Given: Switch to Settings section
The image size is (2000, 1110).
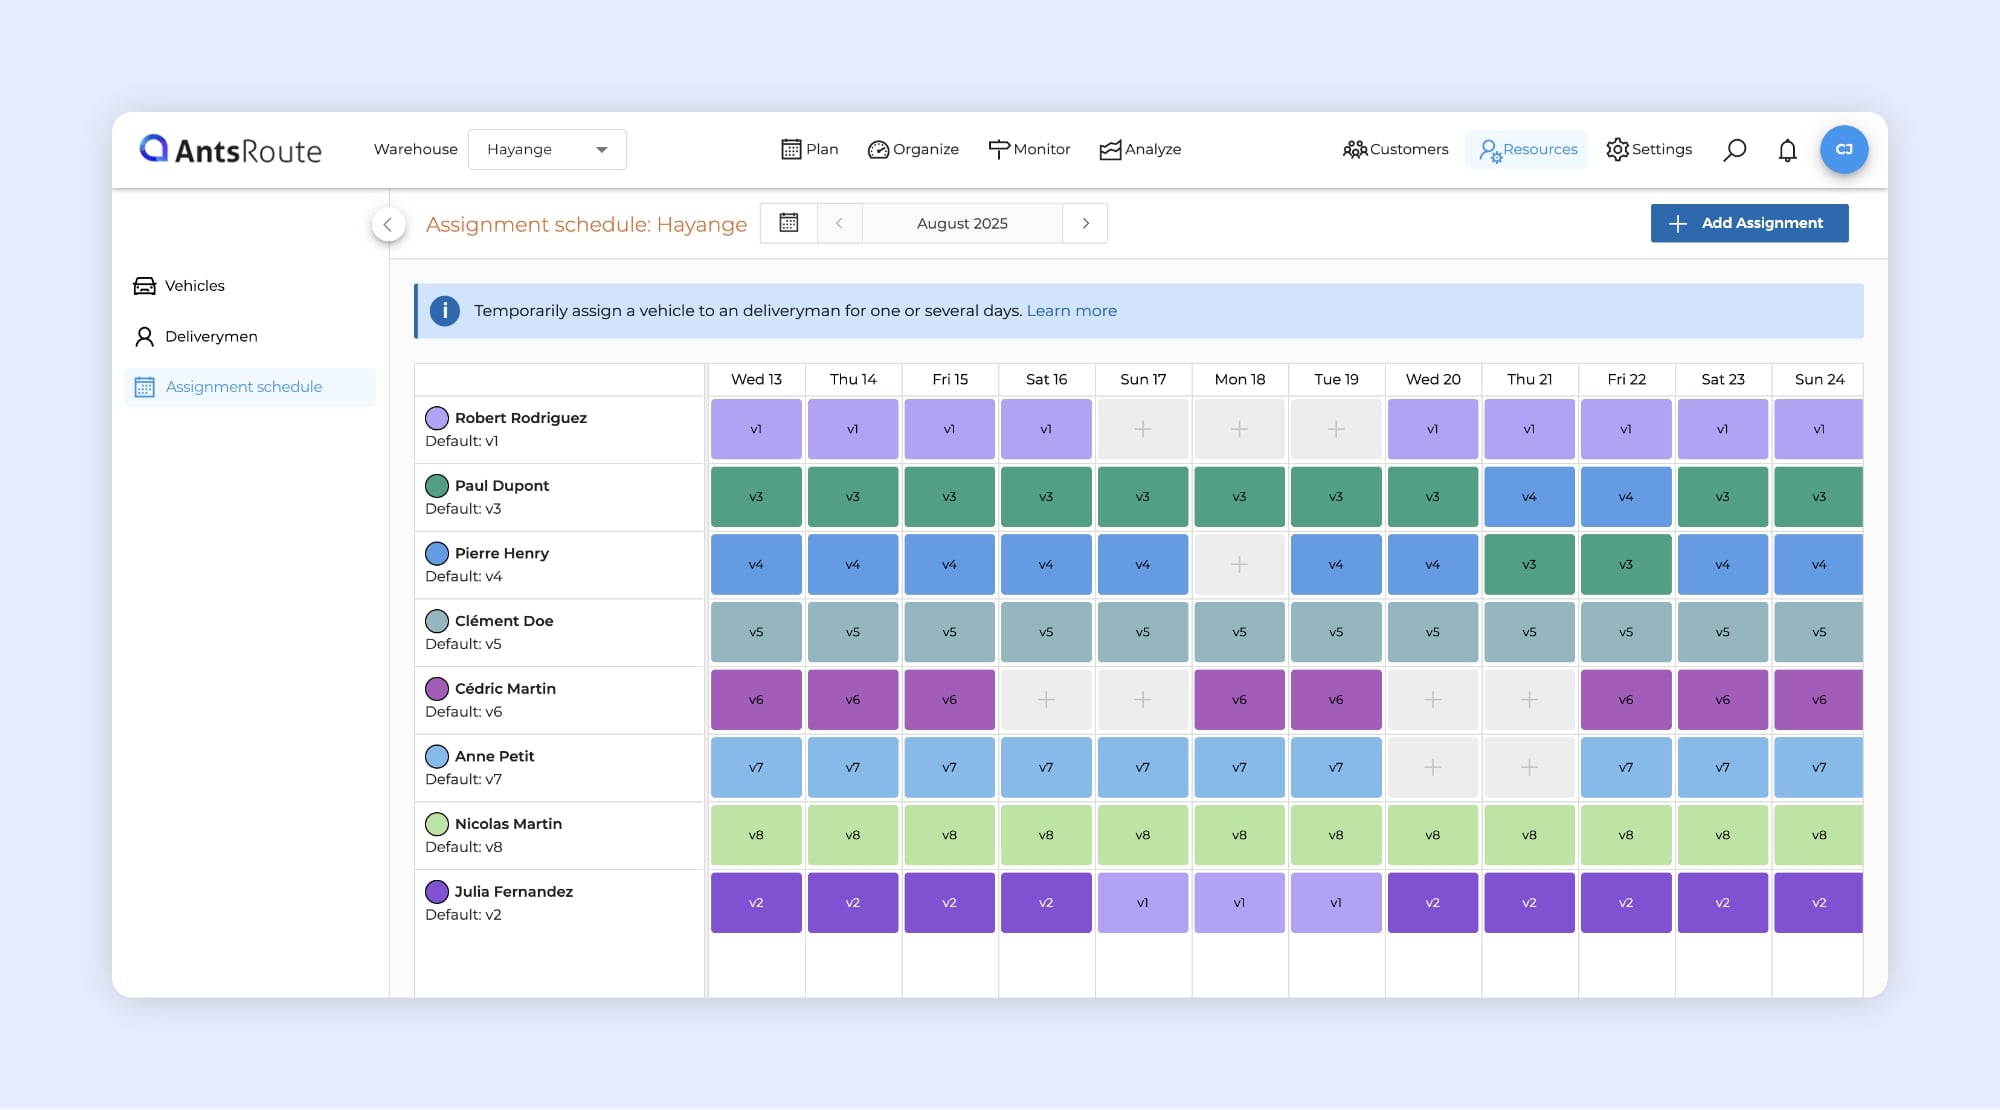Looking at the screenshot, I should click(x=1649, y=149).
